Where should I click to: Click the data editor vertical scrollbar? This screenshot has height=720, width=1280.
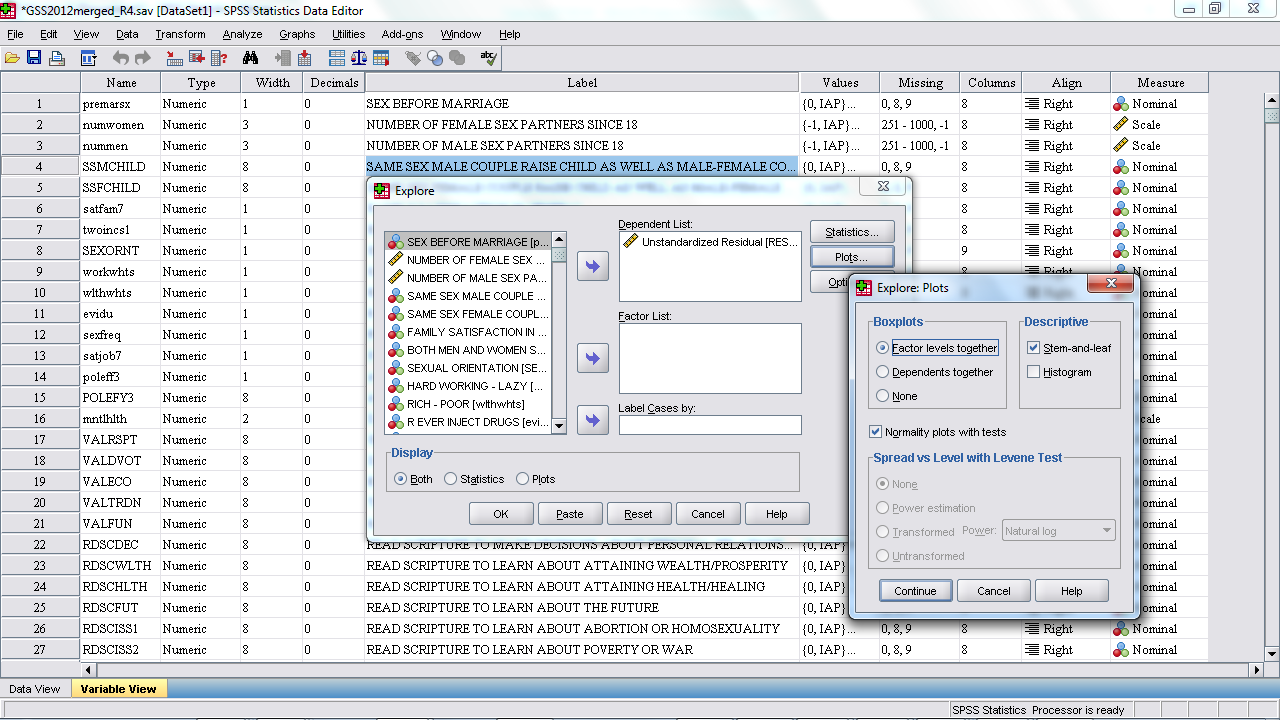coord(1271,376)
